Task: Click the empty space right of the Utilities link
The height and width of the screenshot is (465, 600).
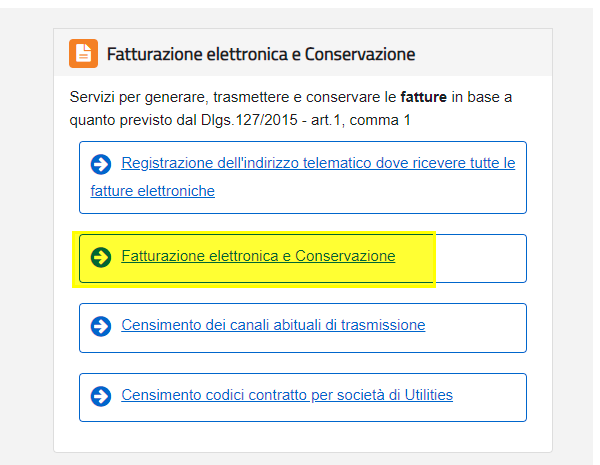Action: point(489,397)
